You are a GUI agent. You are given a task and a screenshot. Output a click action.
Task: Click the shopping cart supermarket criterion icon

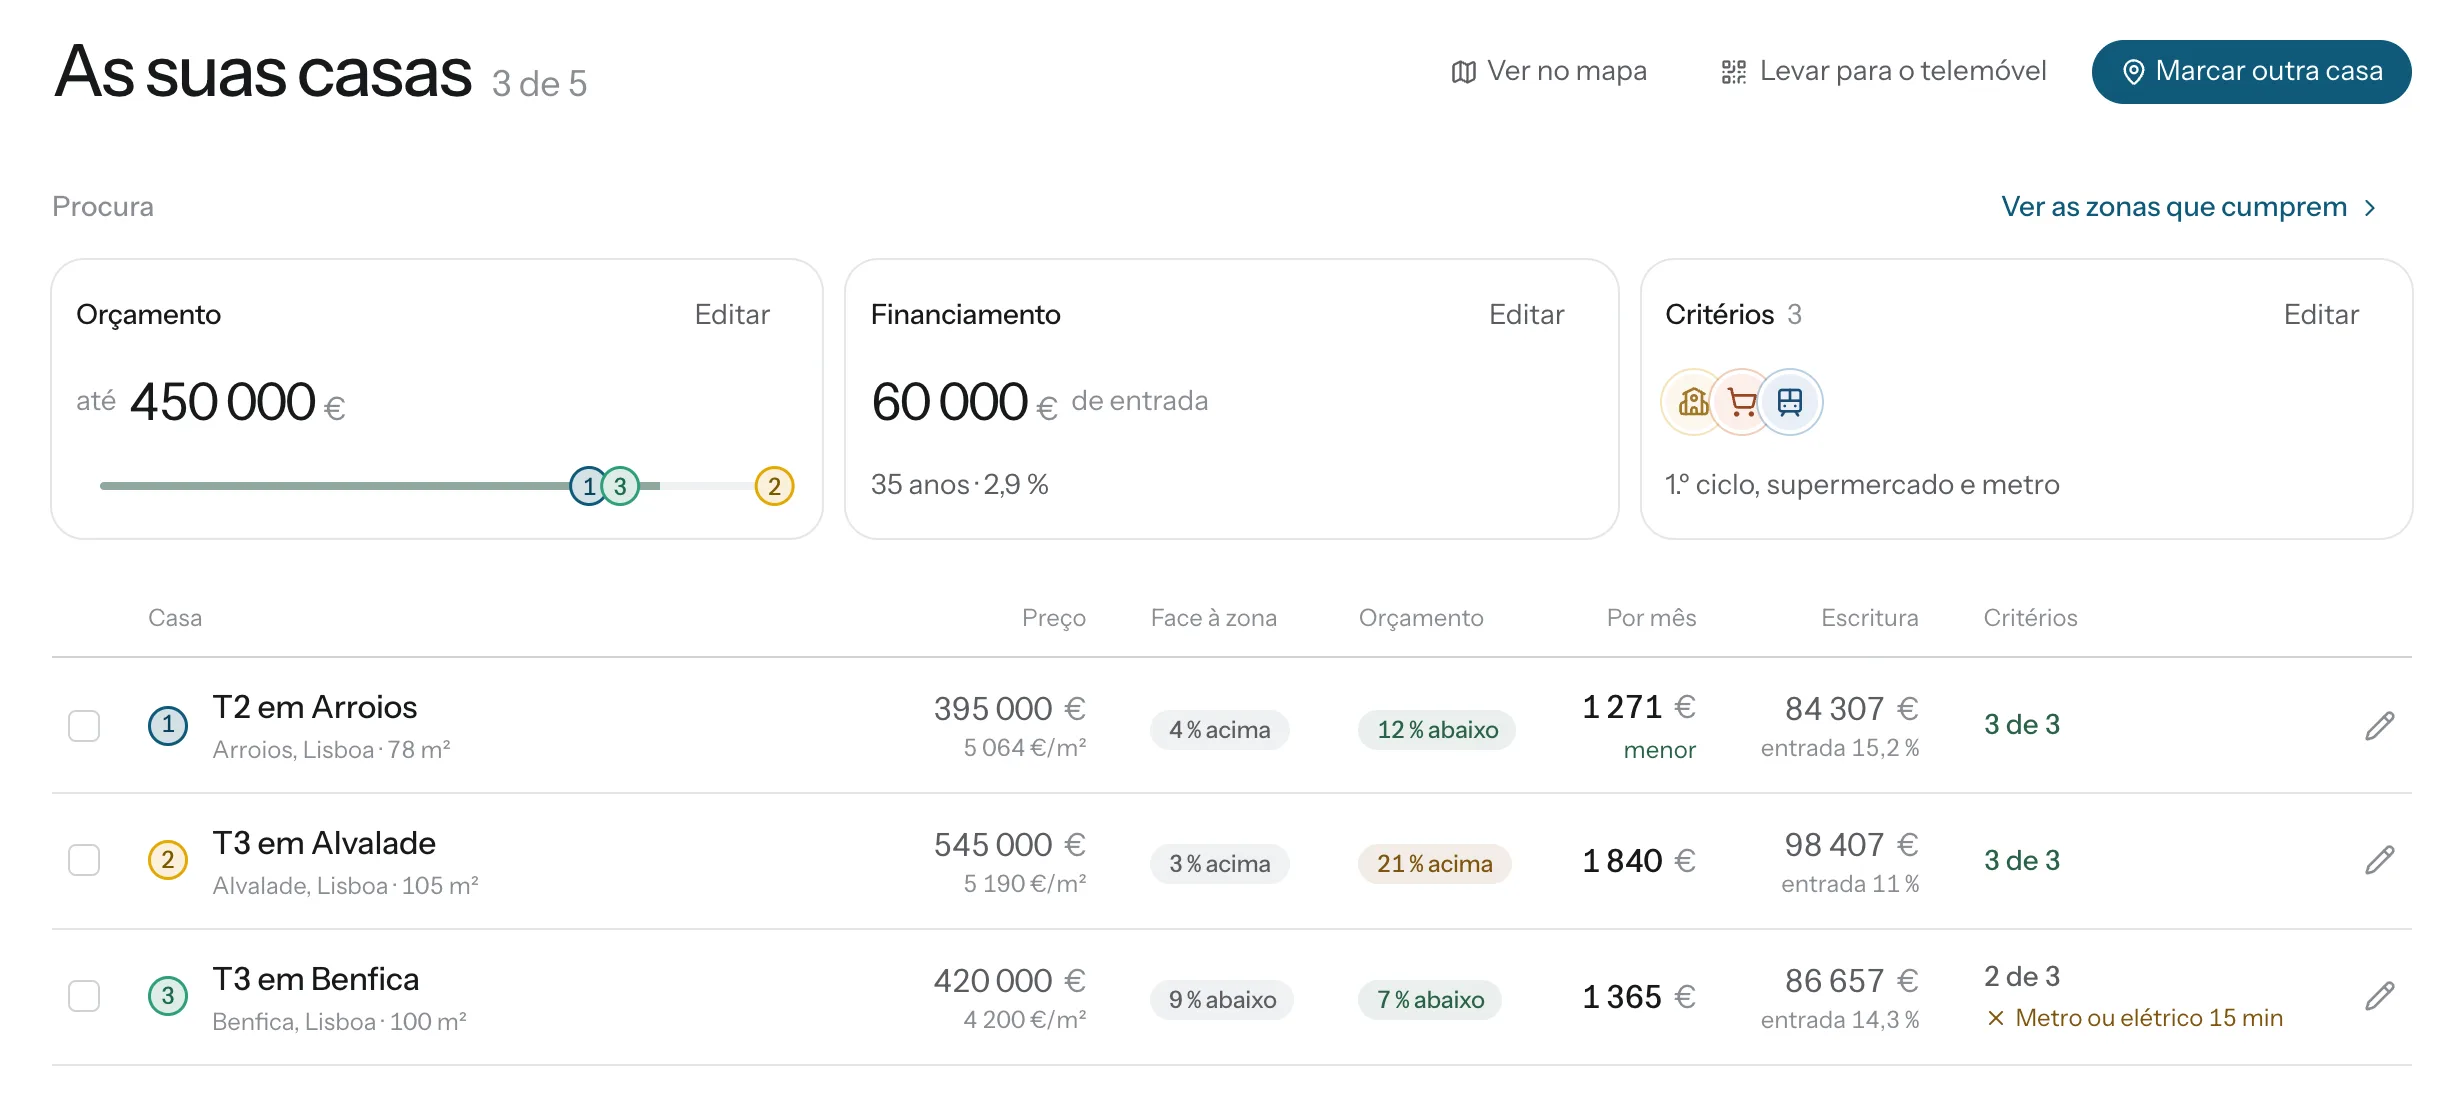1741,402
